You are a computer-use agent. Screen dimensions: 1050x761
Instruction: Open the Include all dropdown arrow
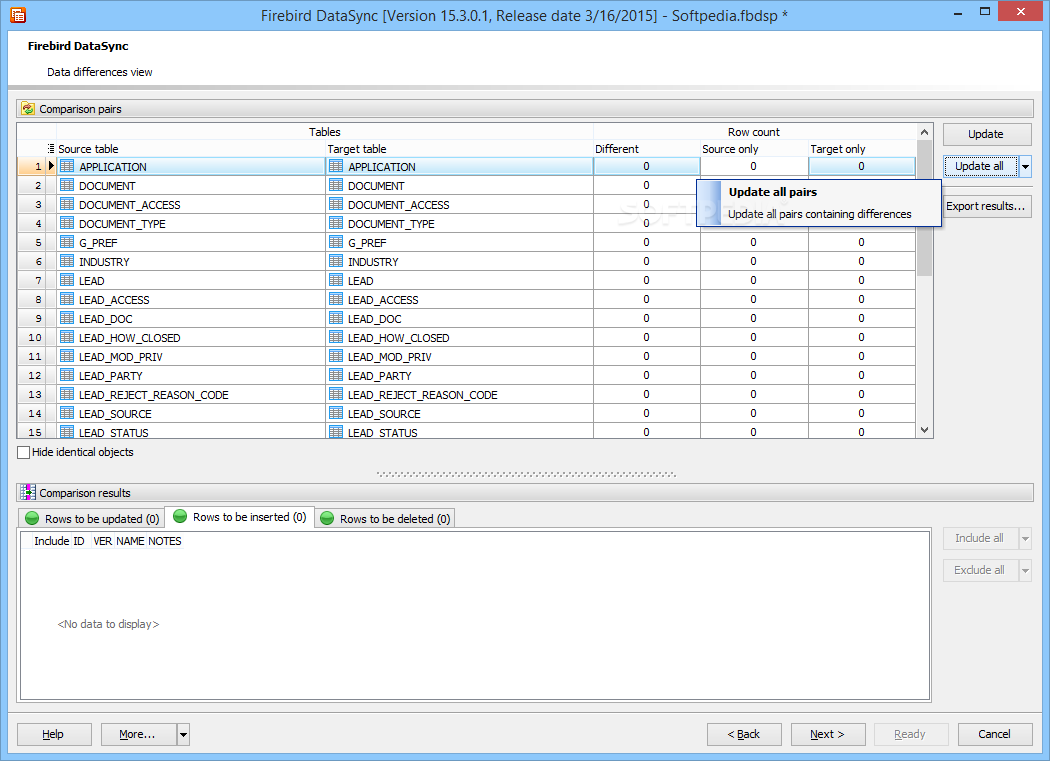point(1025,539)
